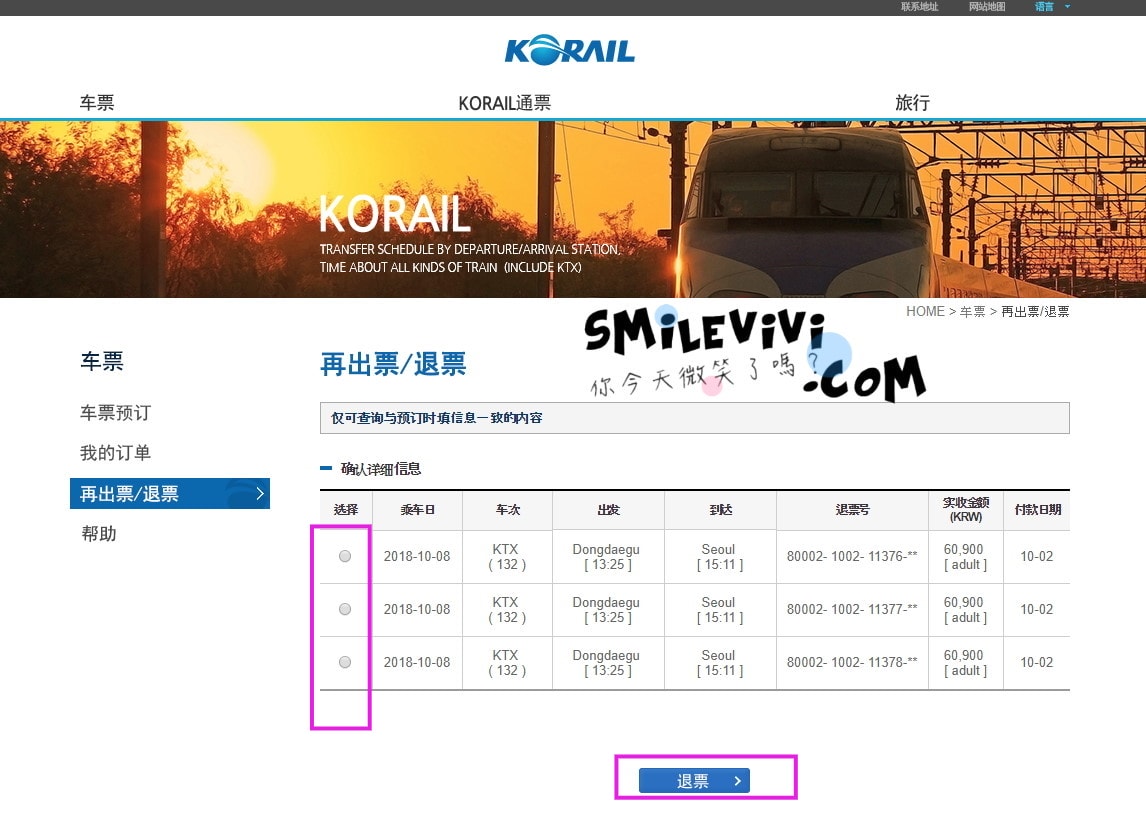Click the 付款日期 column header
1146x820 pixels.
click(x=1037, y=509)
